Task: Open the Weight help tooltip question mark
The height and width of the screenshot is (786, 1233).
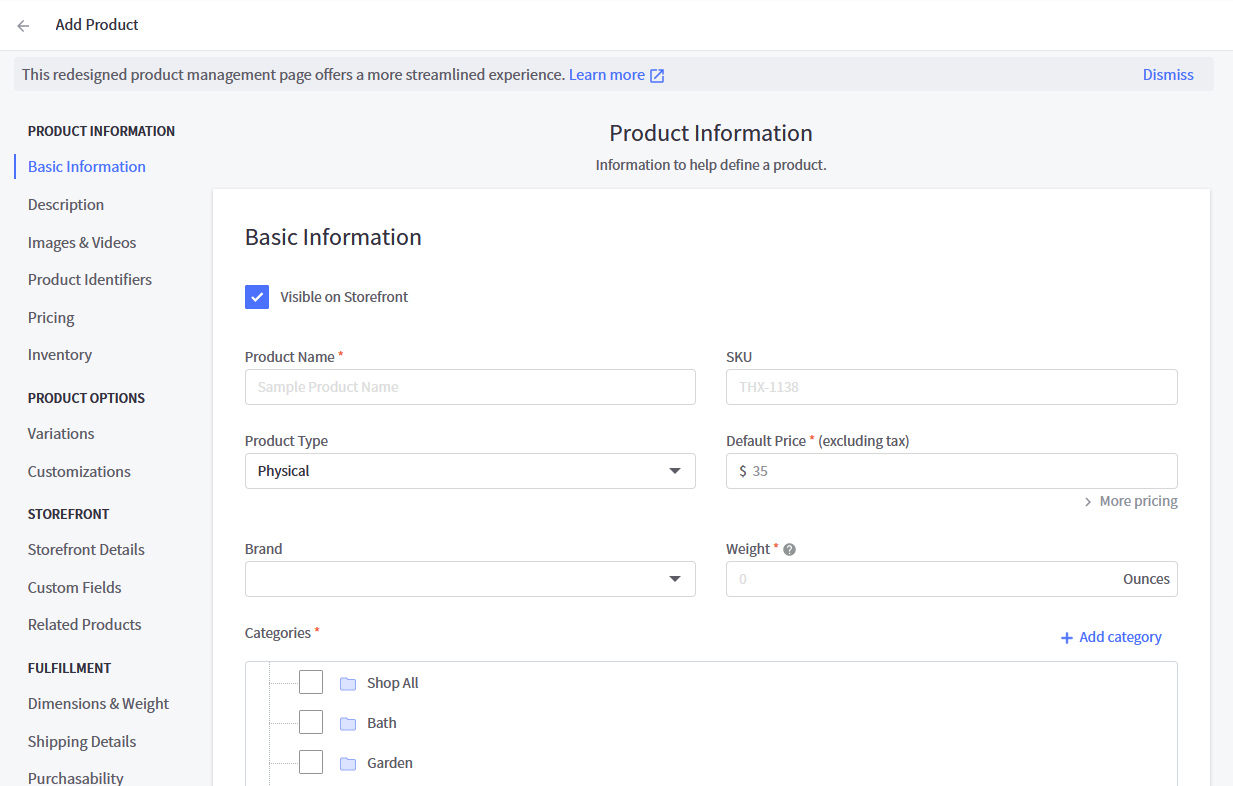Action: [x=789, y=548]
